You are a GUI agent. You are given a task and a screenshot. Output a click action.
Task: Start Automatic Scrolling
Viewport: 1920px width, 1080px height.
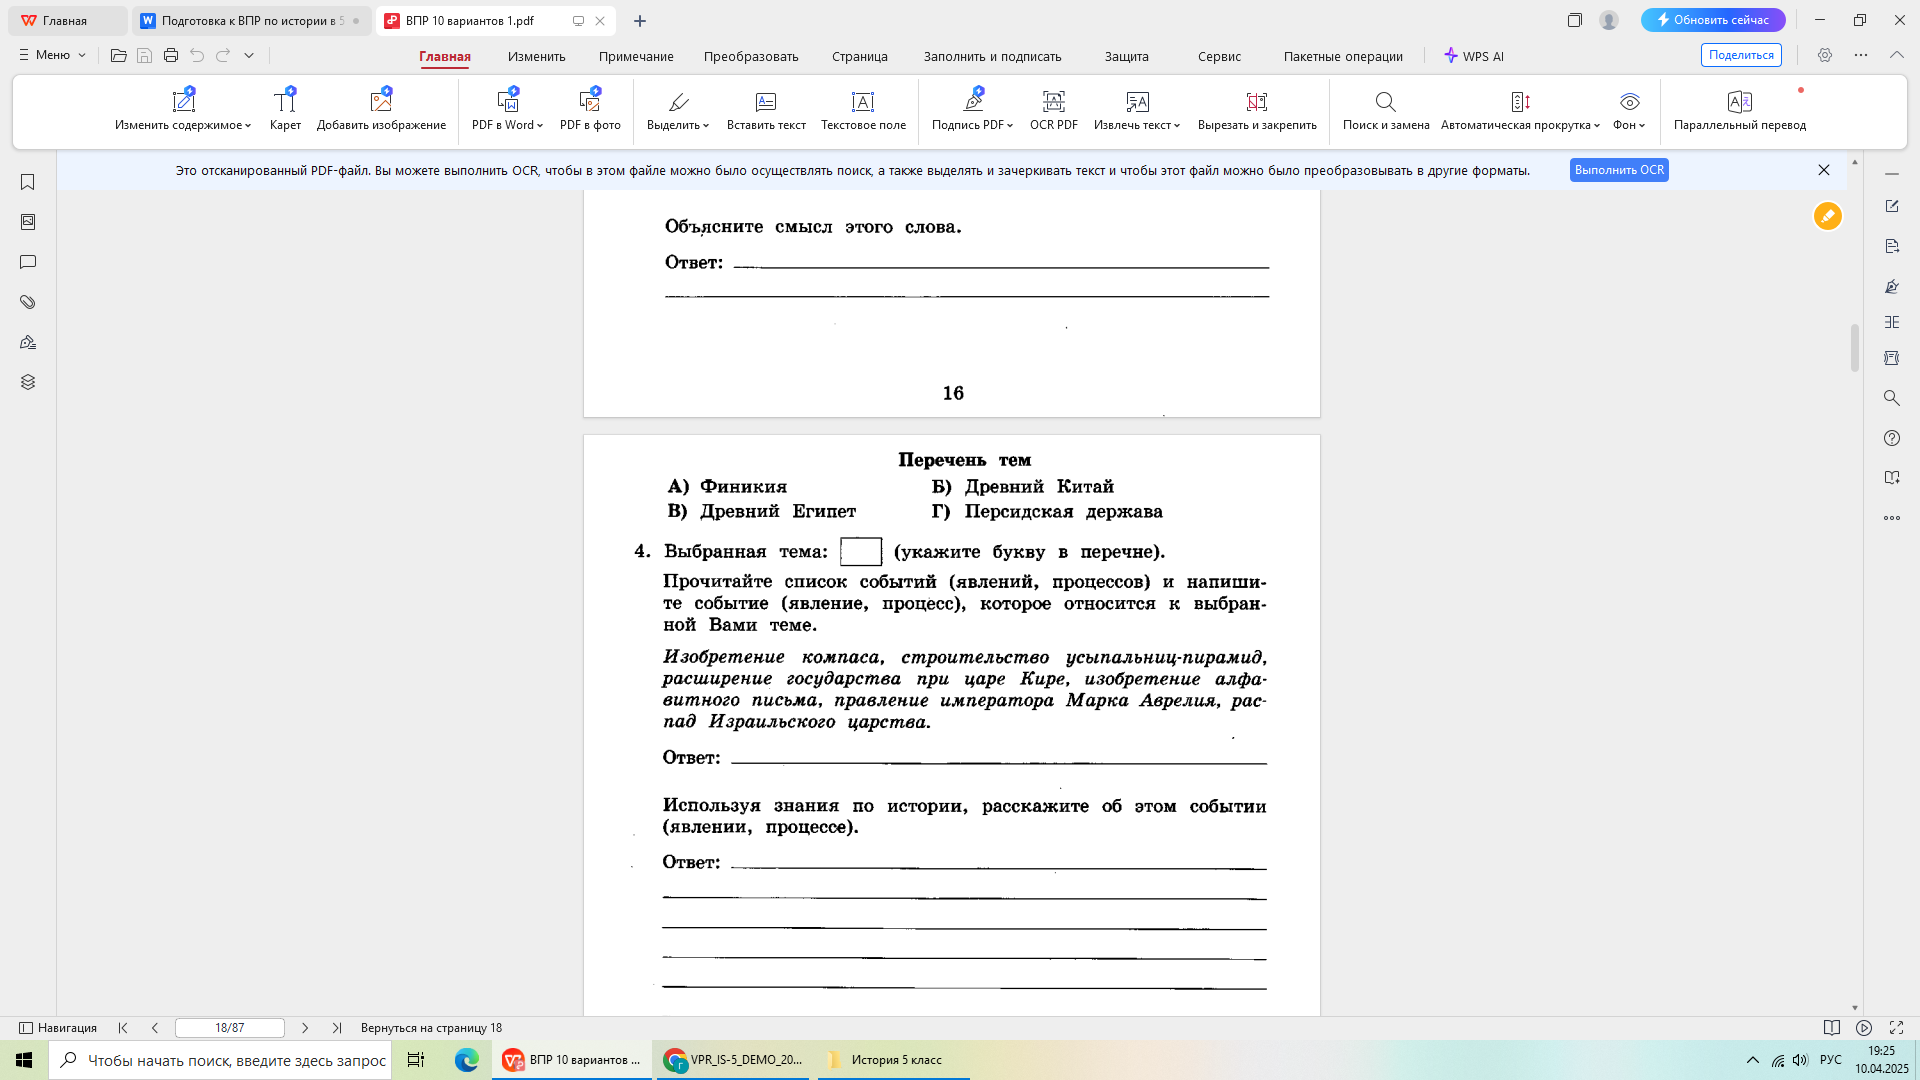click(1520, 110)
